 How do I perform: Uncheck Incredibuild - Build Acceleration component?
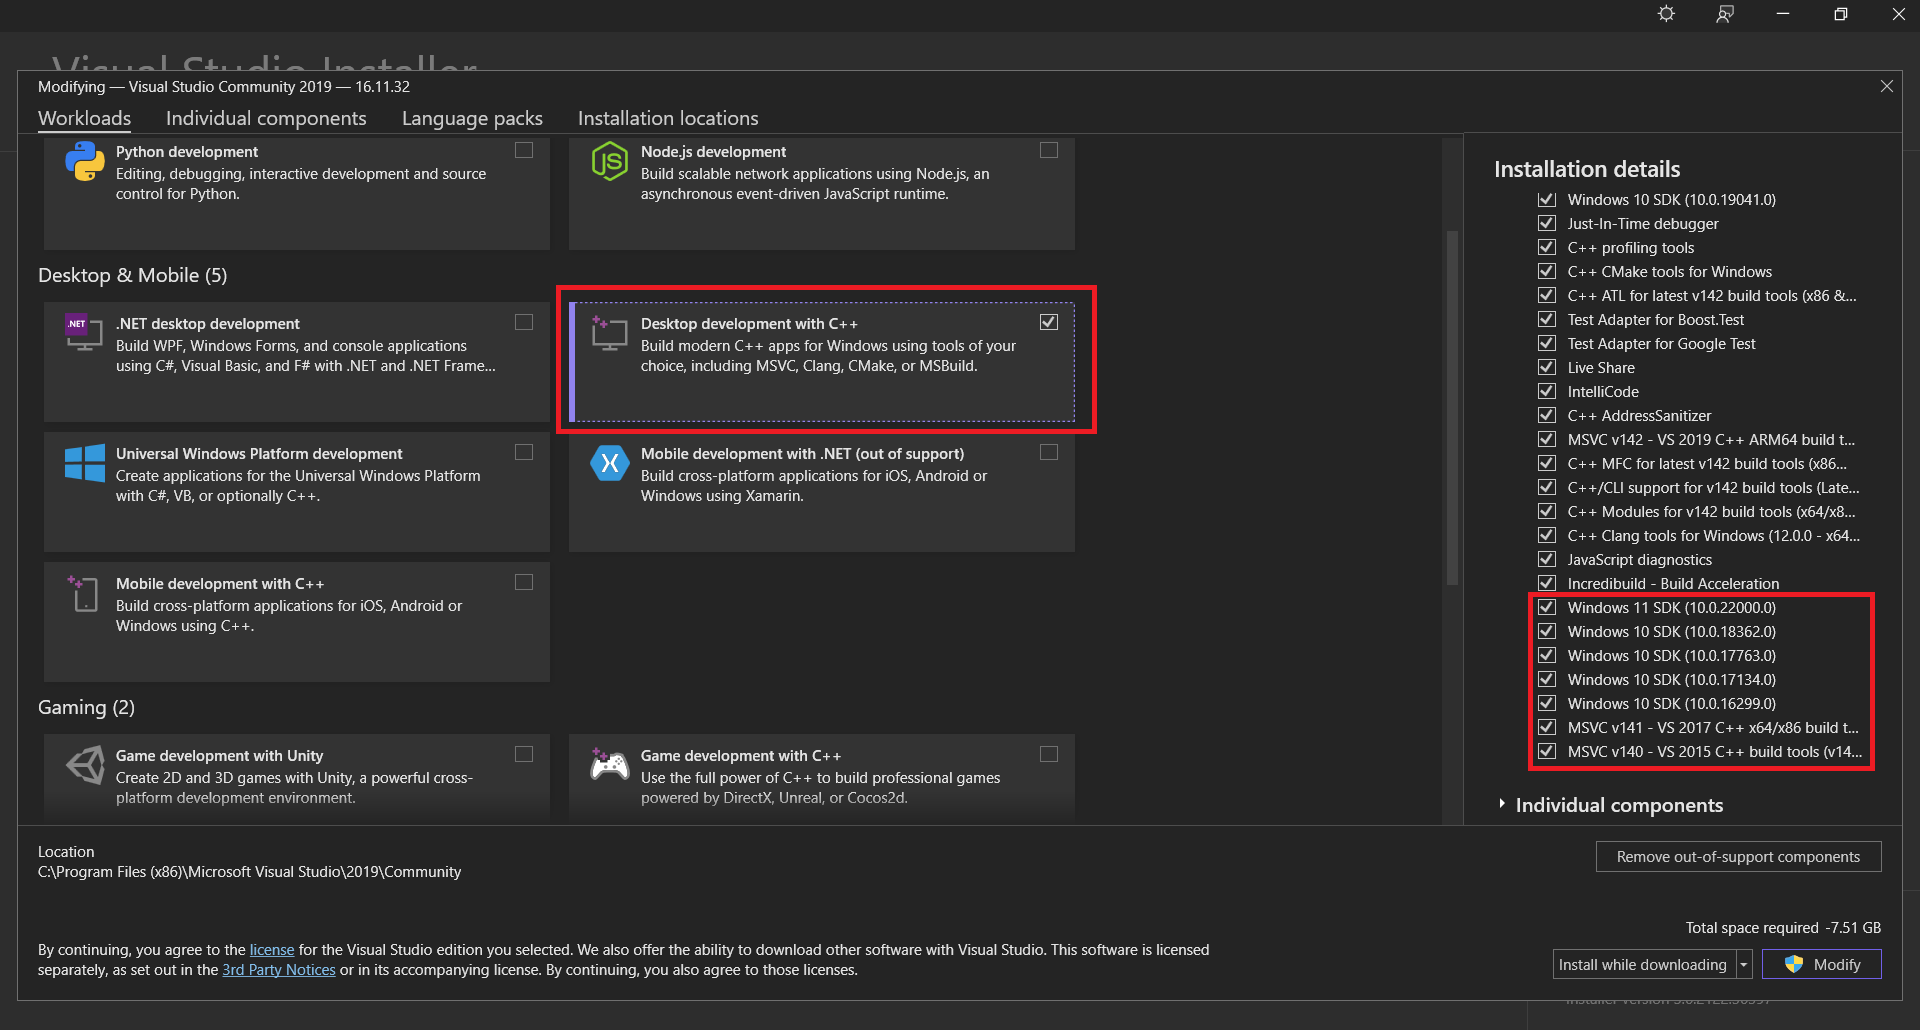pyautogui.click(x=1547, y=583)
